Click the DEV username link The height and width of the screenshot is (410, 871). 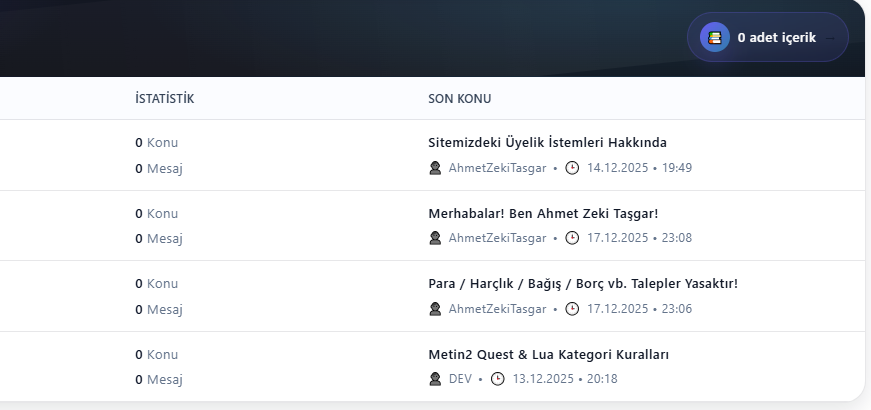point(460,379)
